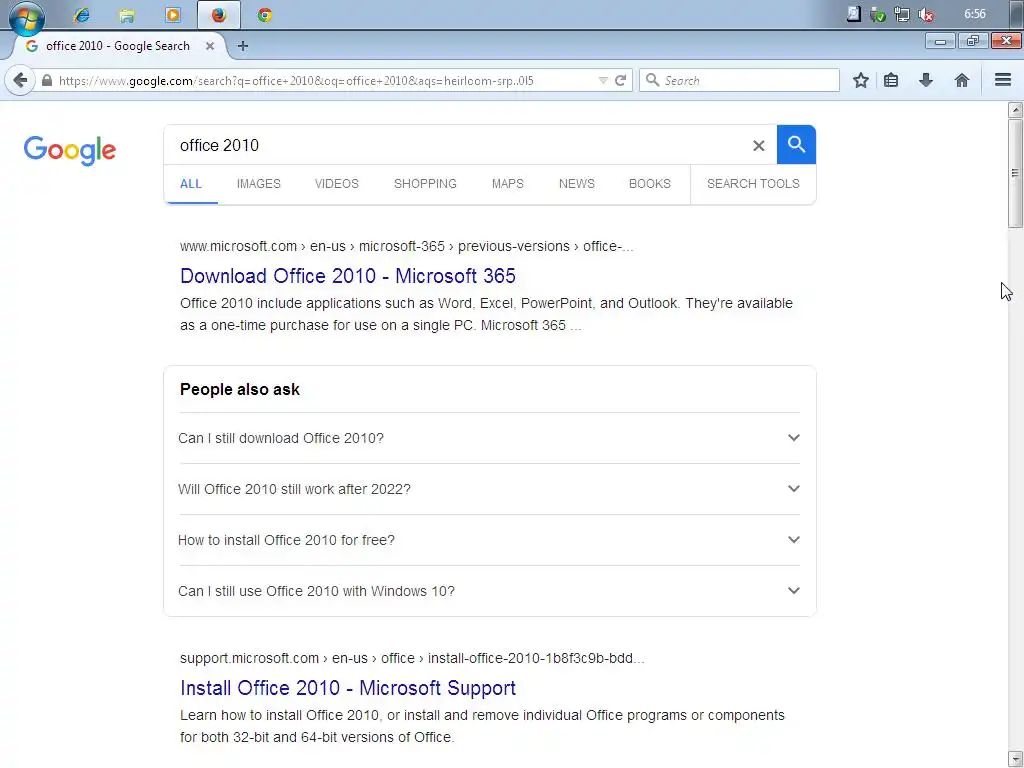Viewport: 1024px width, 768px height.
Task: Click the taskbar clock showing 6:56
Action: 974,14
